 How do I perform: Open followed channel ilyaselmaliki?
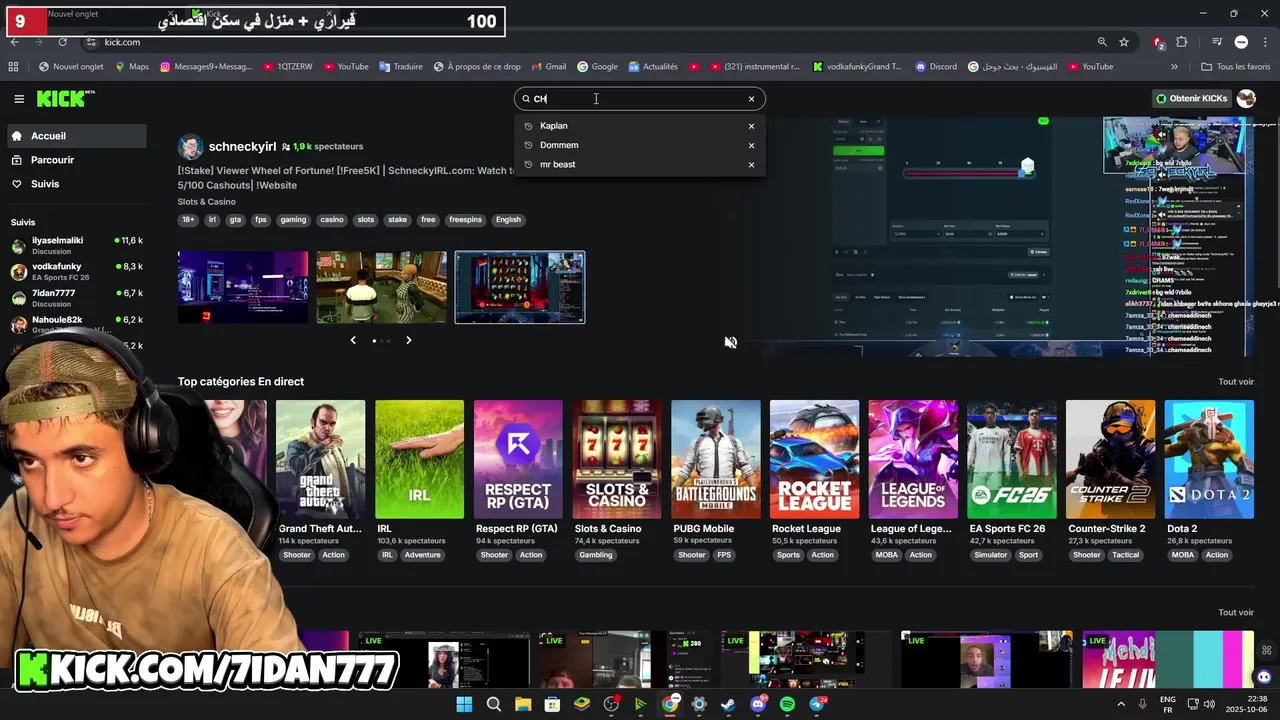coord(76,245)
